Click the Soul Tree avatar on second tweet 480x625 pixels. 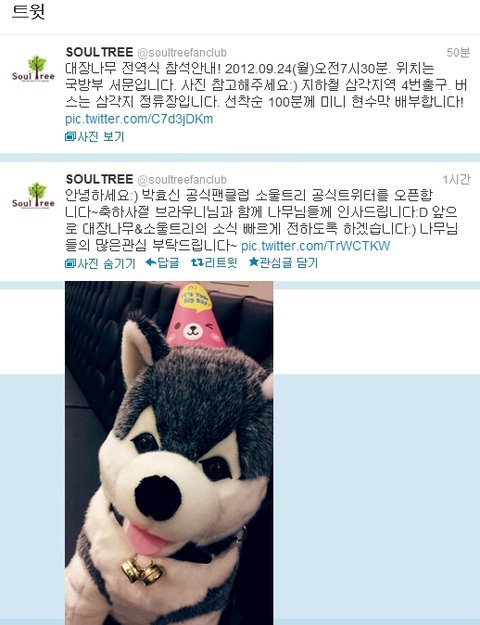pos(33,196)
